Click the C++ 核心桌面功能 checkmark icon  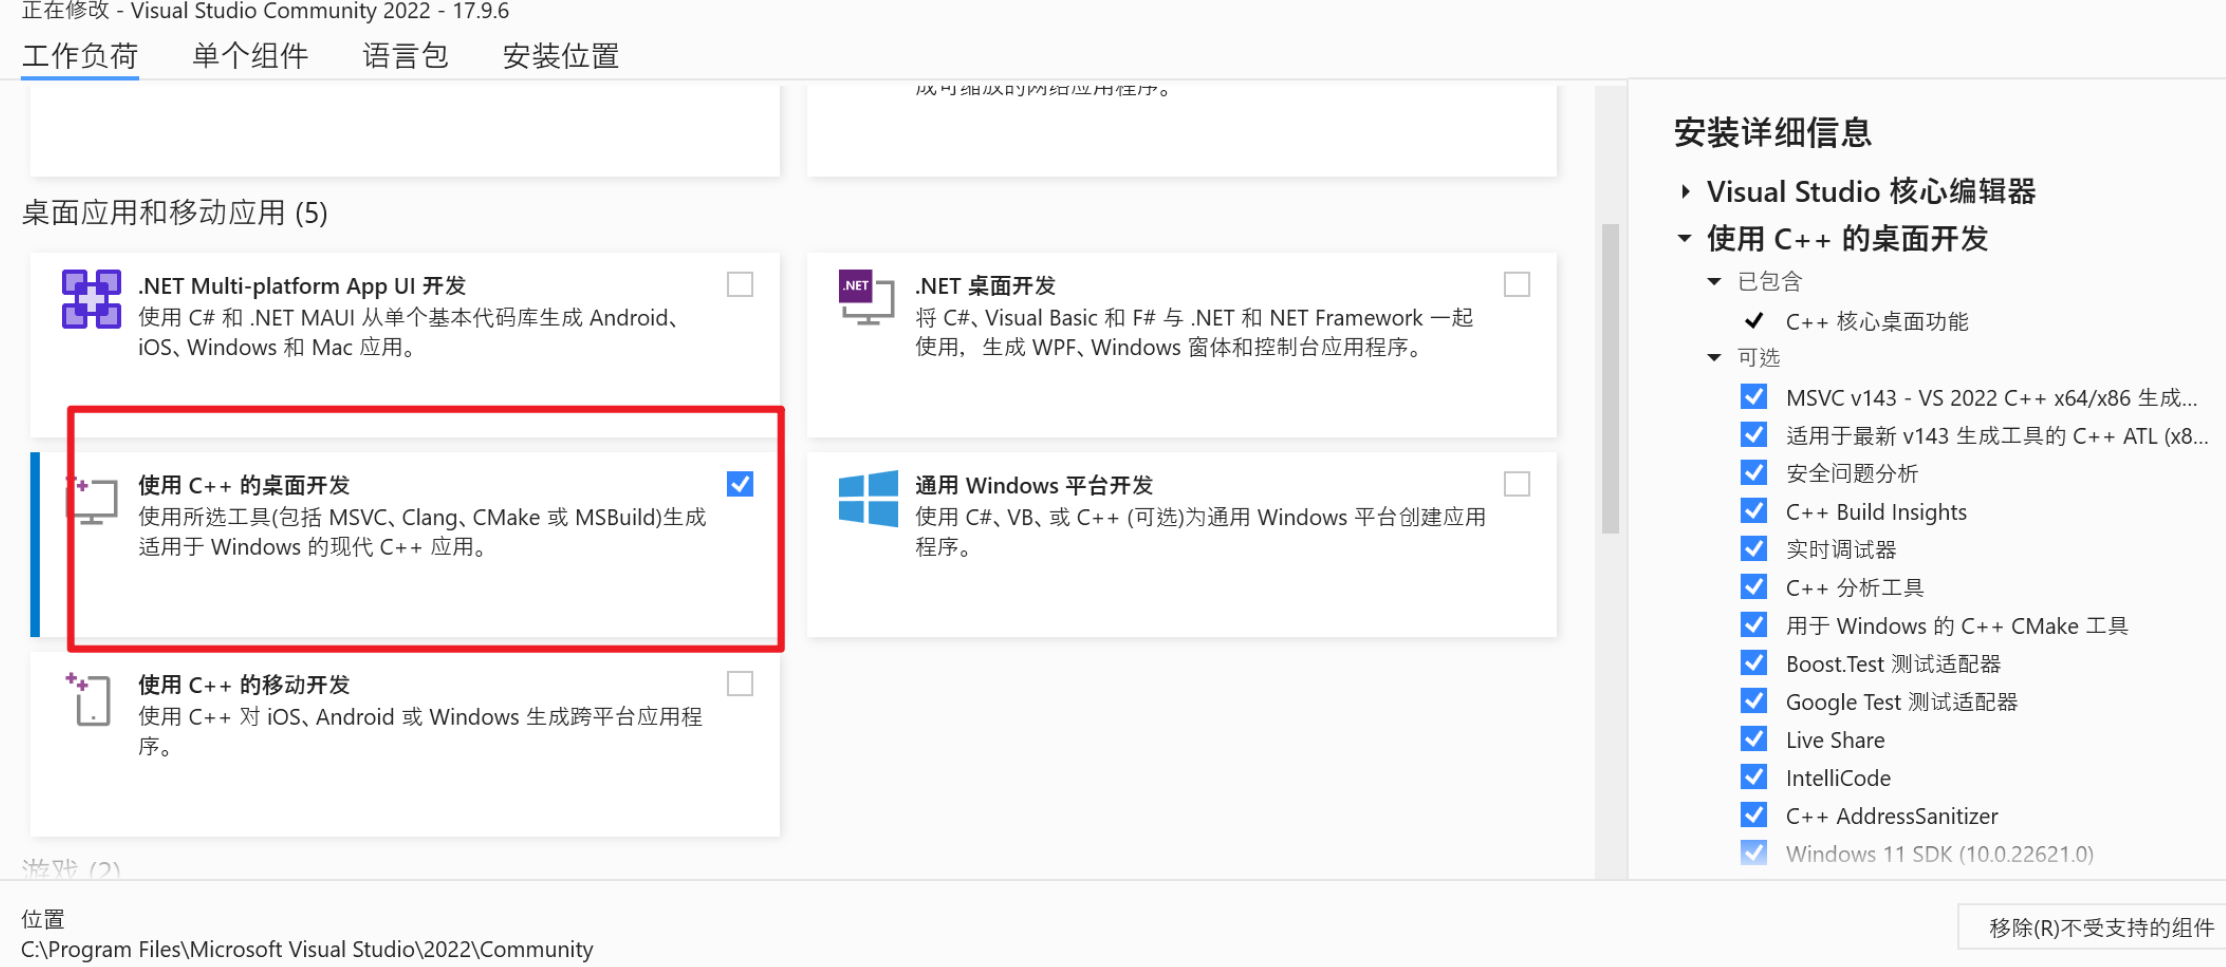pyautogui.click(x=1753, y=321)
